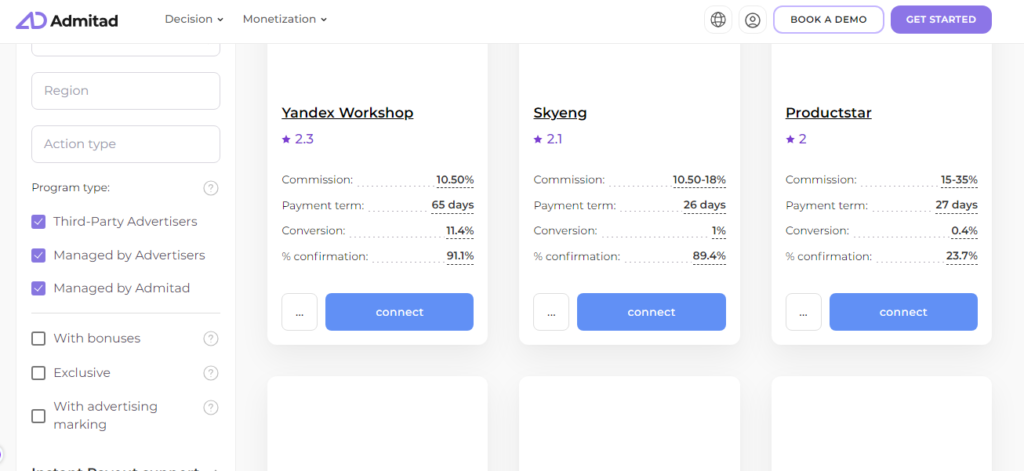Uncheck Managed by Admitad checkbox
The width and height of the screenshot is (1024, 471).
tap(39, 288)
